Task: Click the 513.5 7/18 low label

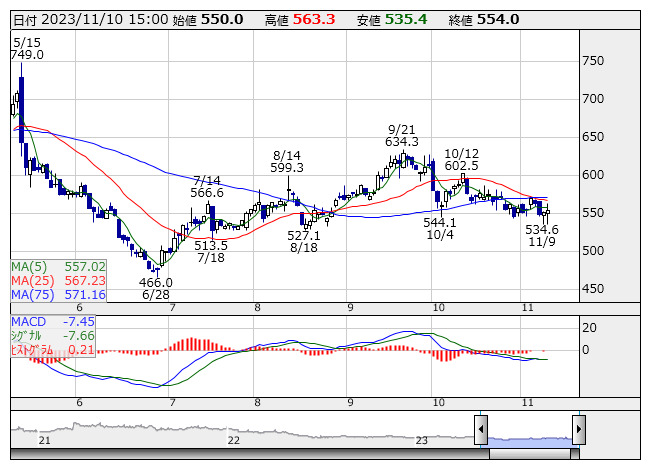Action: tap(211, 251)
